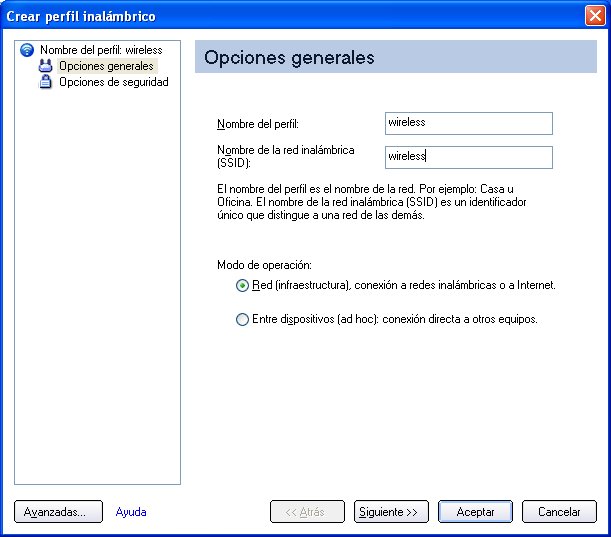Click the Opciones generales header banner

coord(396,57)
